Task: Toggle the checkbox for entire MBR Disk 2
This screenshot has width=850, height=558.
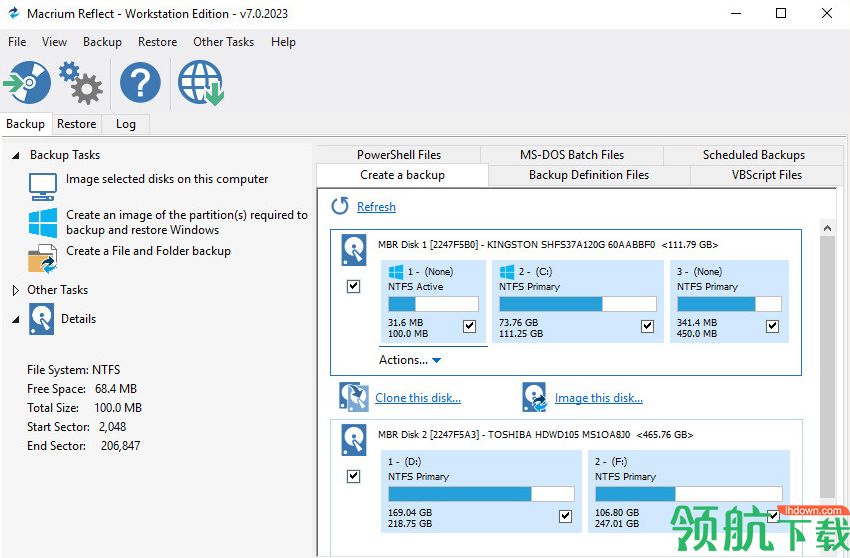Action: tap(353, 476)
